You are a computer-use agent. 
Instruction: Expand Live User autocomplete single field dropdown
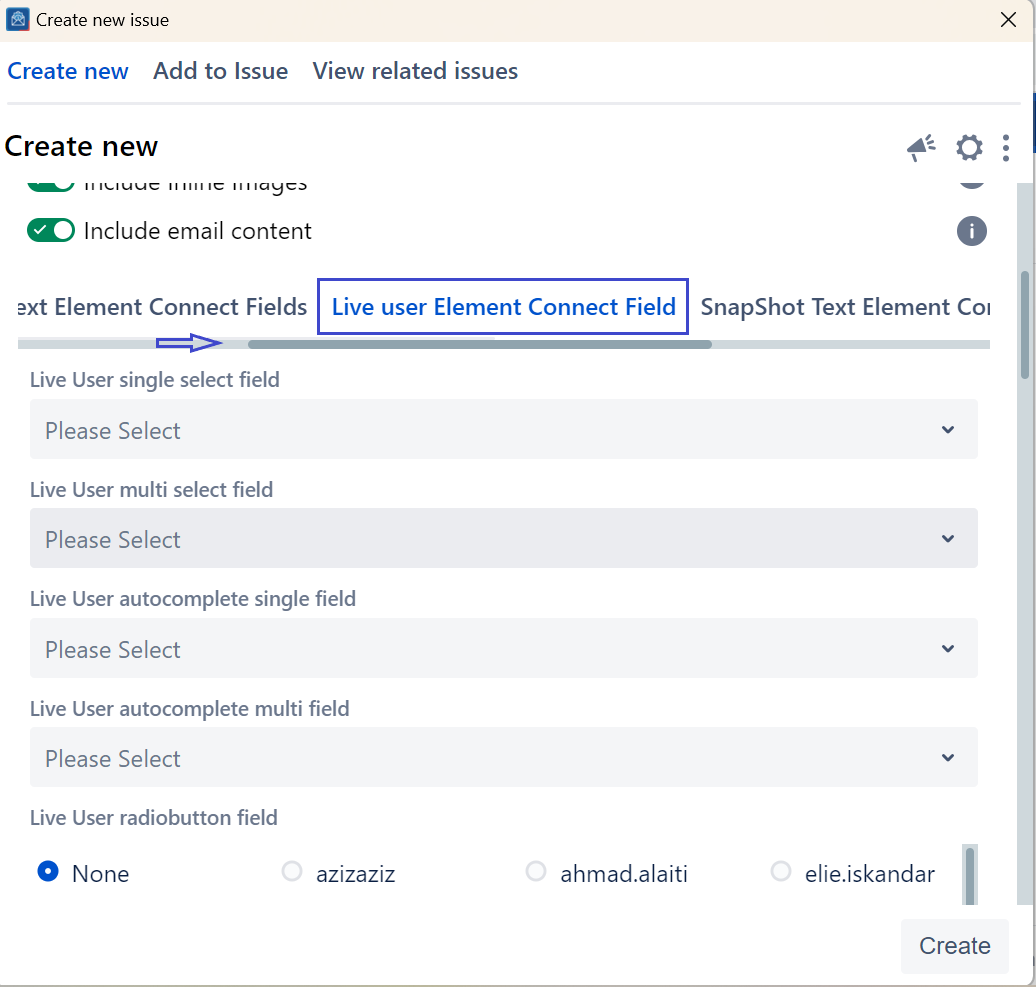tap(503, 650)
